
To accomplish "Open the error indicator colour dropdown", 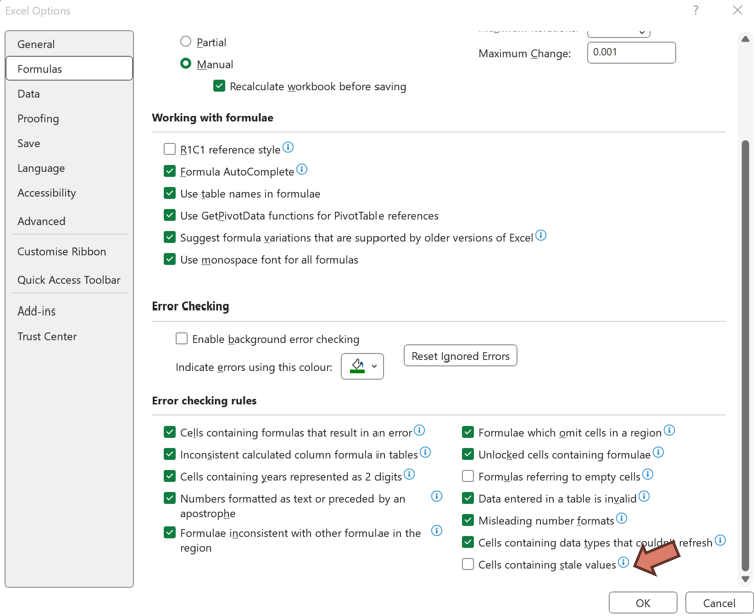I will click(x=362, y=366).
